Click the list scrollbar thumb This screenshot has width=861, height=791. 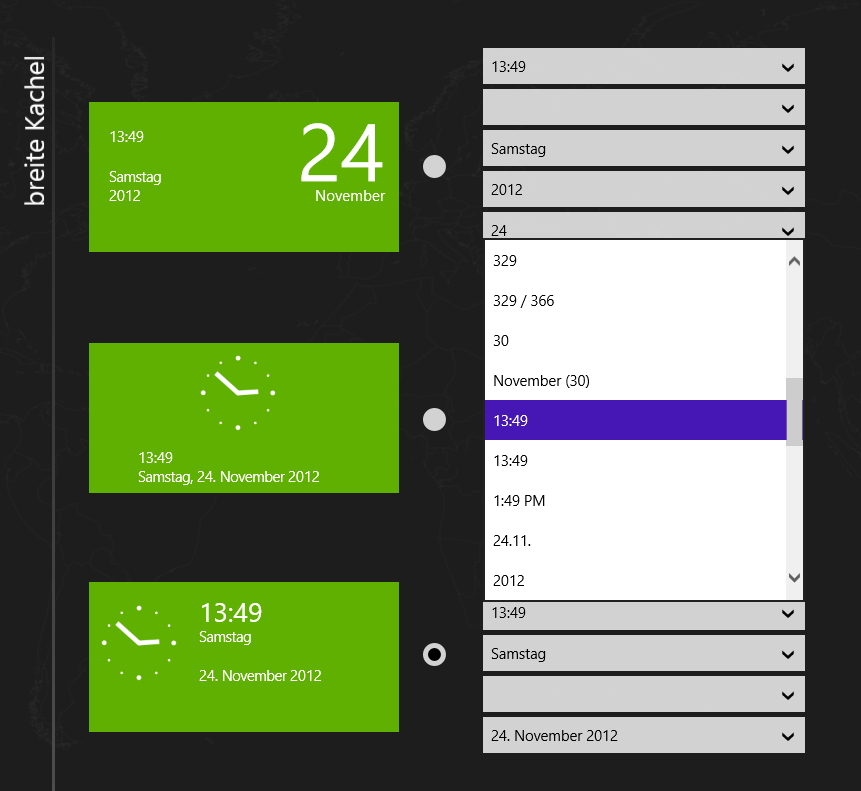(x=794, y=412)
